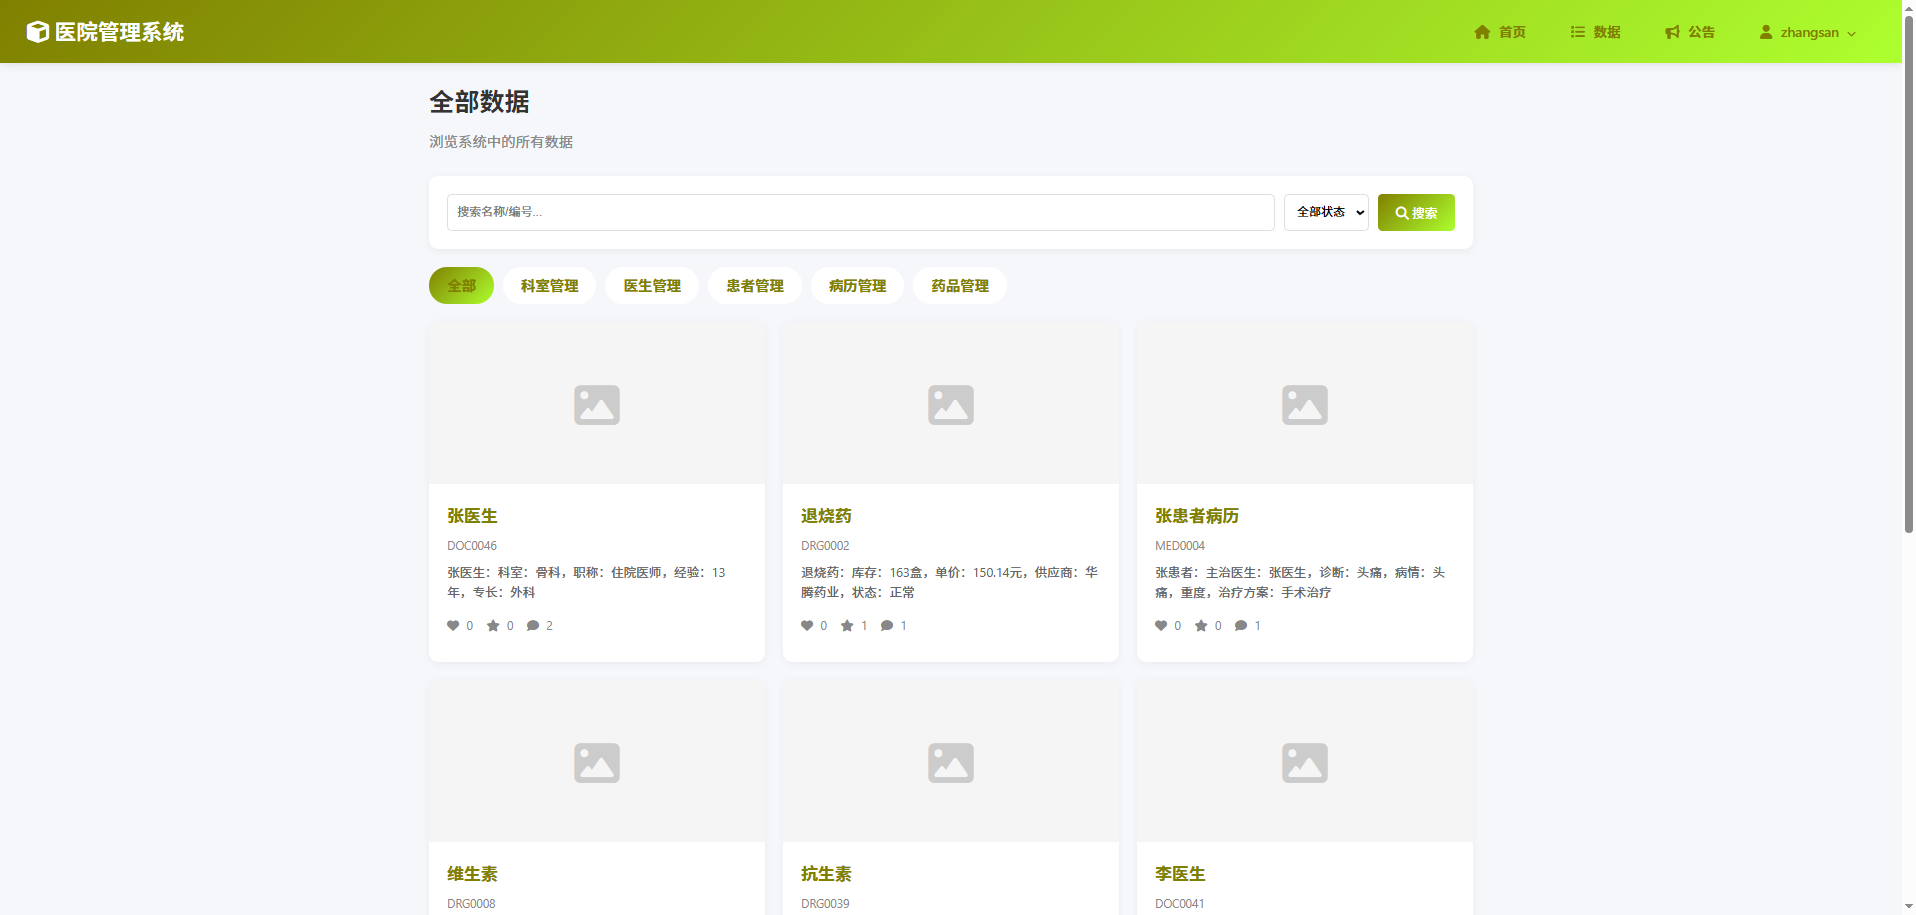Image resolution: width=1916 pixels, height=915 pixels.
Task: Switch to the 医生管理 tab
Action: [x=652, y=286]
